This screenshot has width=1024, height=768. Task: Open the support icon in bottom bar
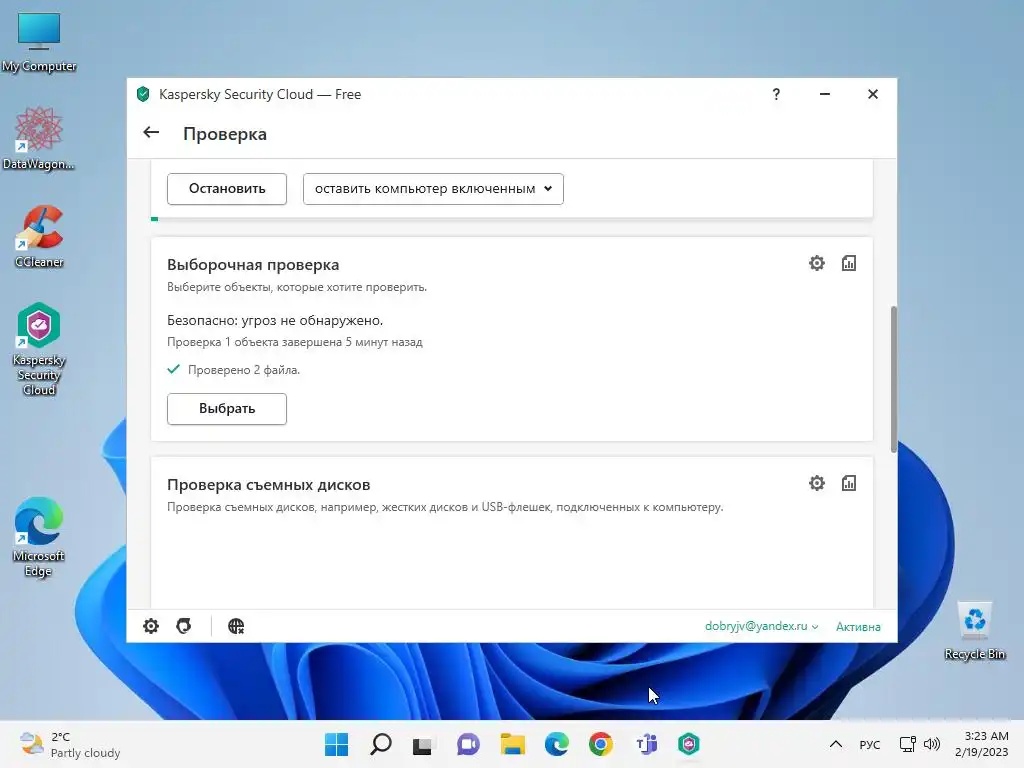pyautogui.click(x=184, y=626)
